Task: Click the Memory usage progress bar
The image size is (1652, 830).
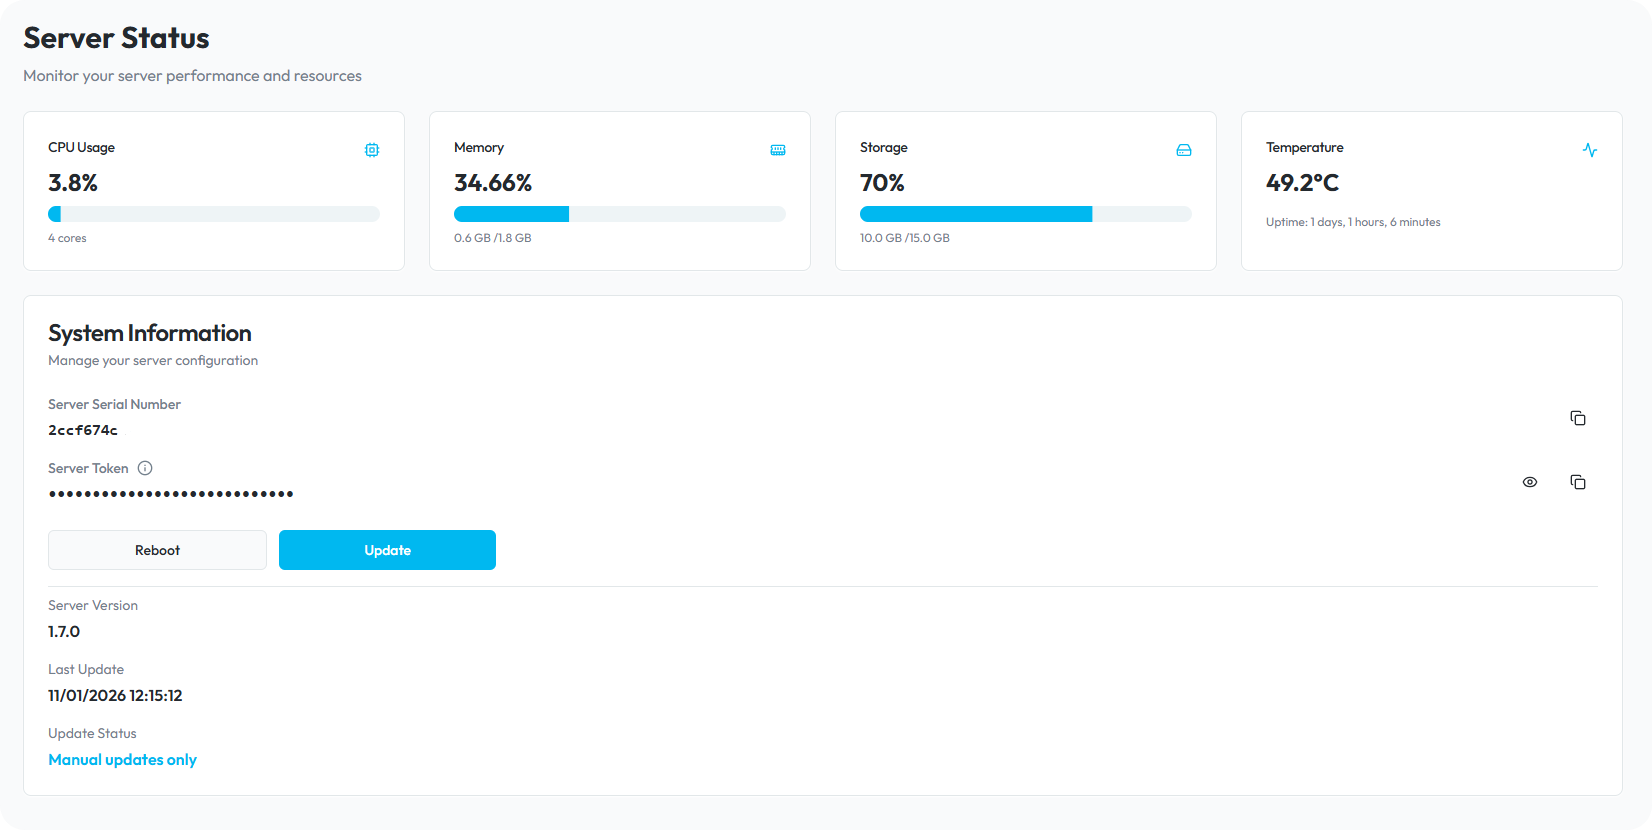Action: coord(620,214)
